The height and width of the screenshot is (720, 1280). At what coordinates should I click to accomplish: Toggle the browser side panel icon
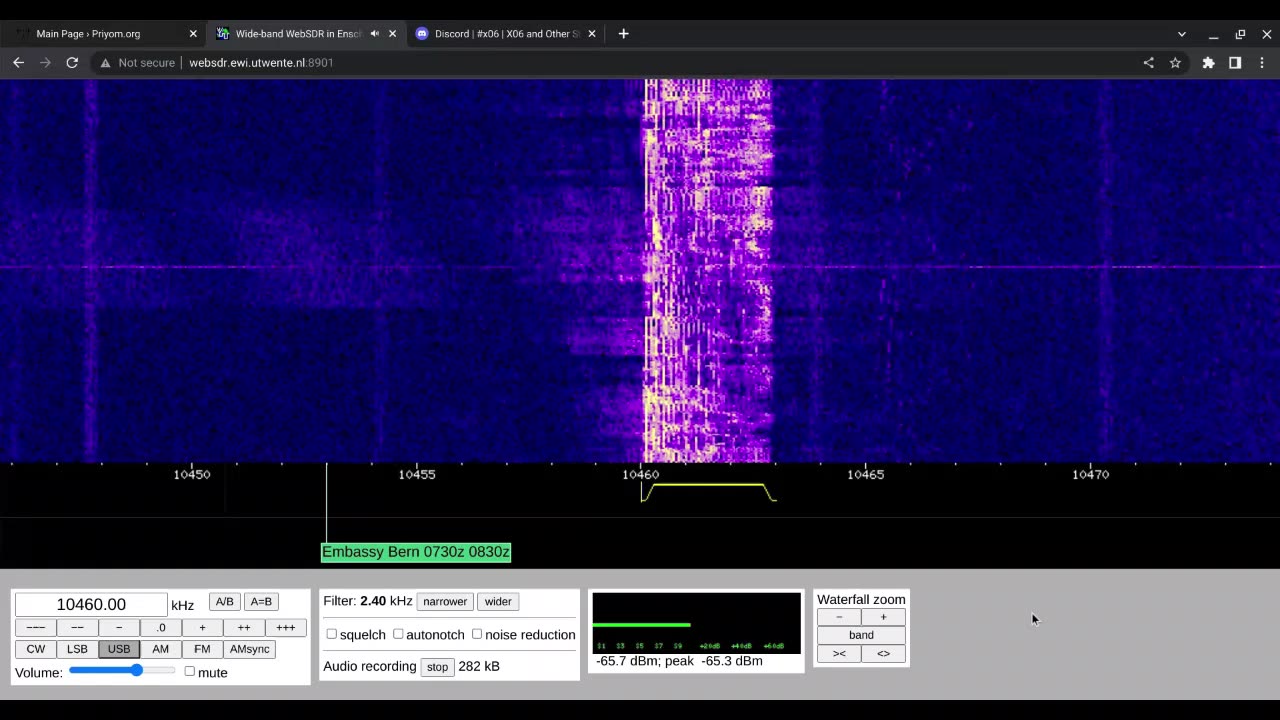click(1235, 62)
